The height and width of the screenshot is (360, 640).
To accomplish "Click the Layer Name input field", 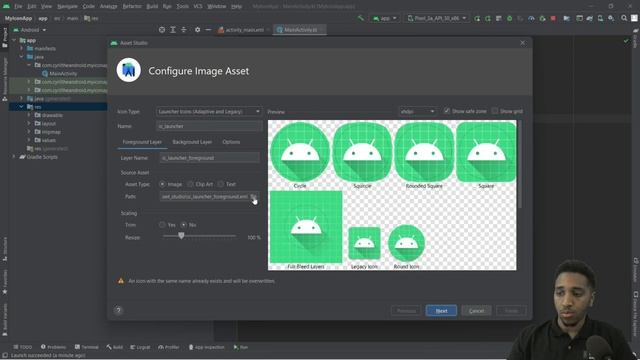I will pos(209,158).
